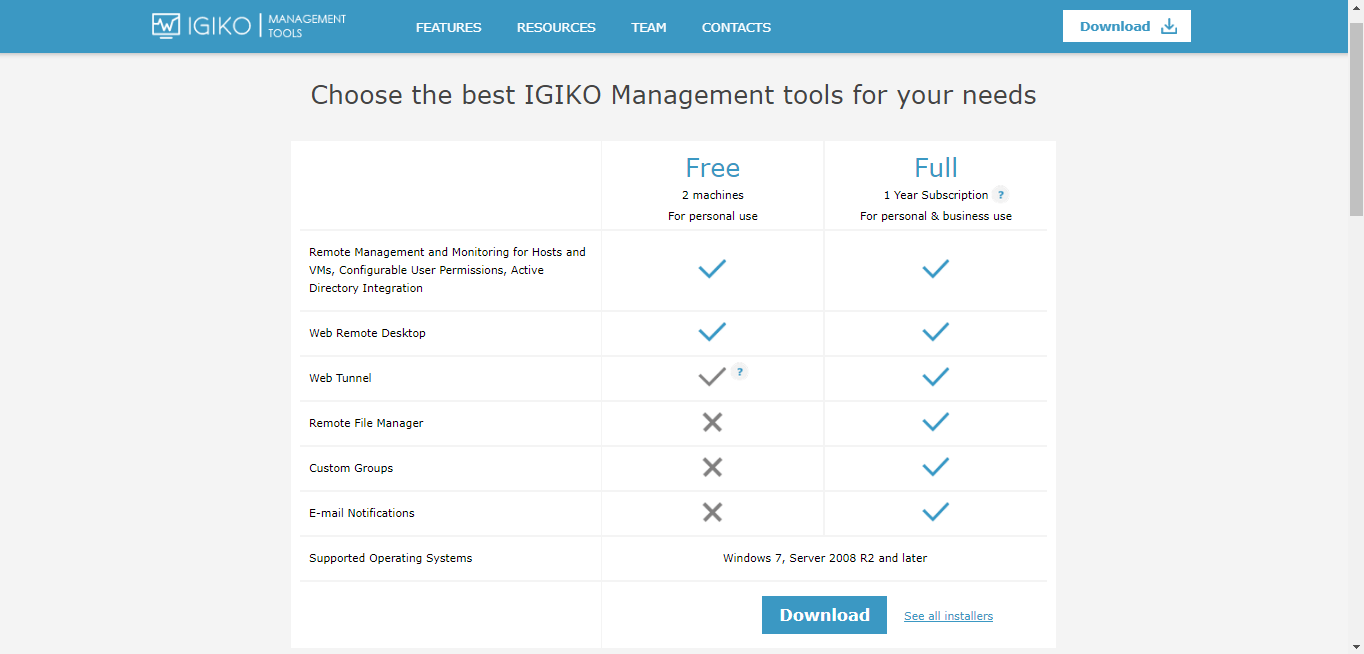This screenshot has width=1364, height=654.
Task: Click the Full checkmark for E-mail Notifications
Action: click(935, 512)
